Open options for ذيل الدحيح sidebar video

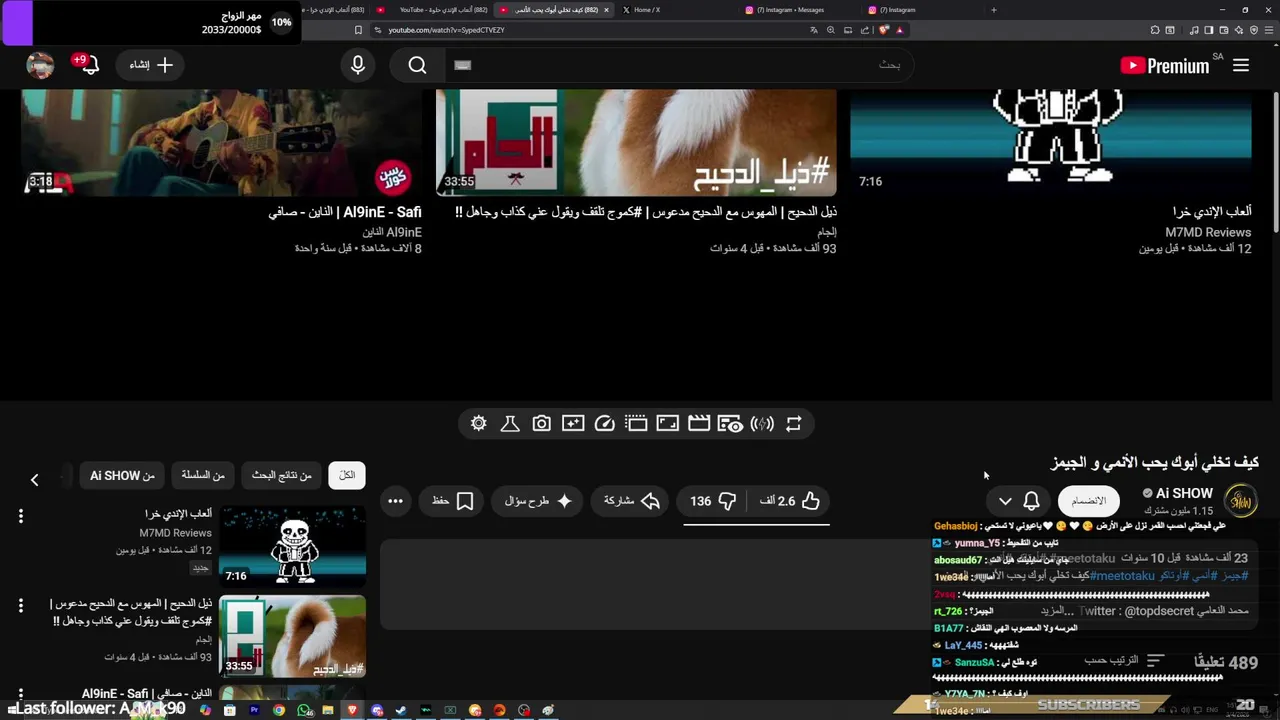20,606
